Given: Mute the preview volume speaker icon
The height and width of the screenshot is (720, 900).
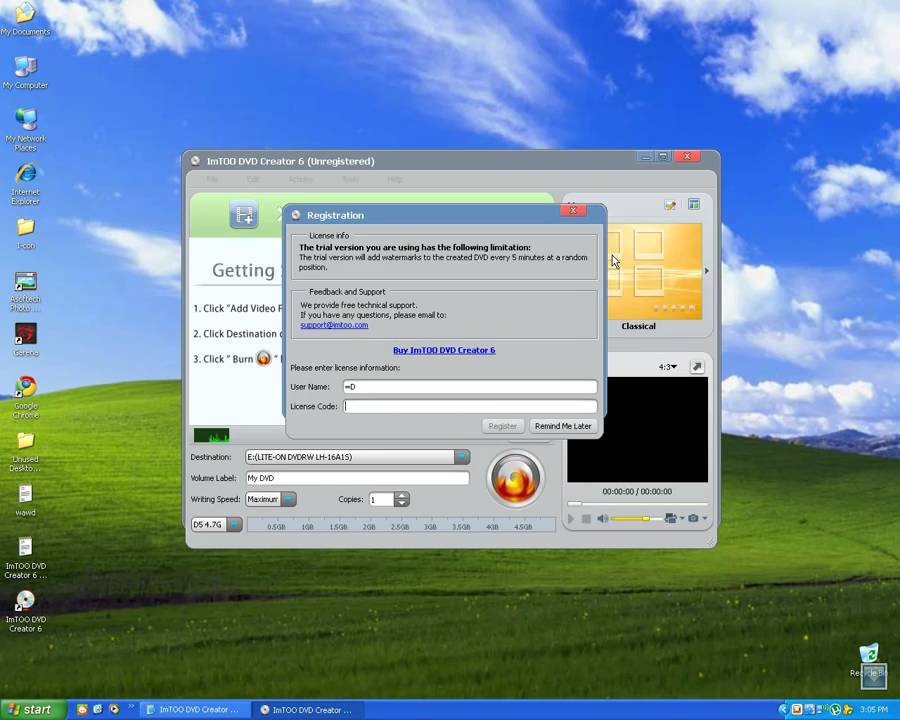Looking at the screenshot, I should (602, 518).
